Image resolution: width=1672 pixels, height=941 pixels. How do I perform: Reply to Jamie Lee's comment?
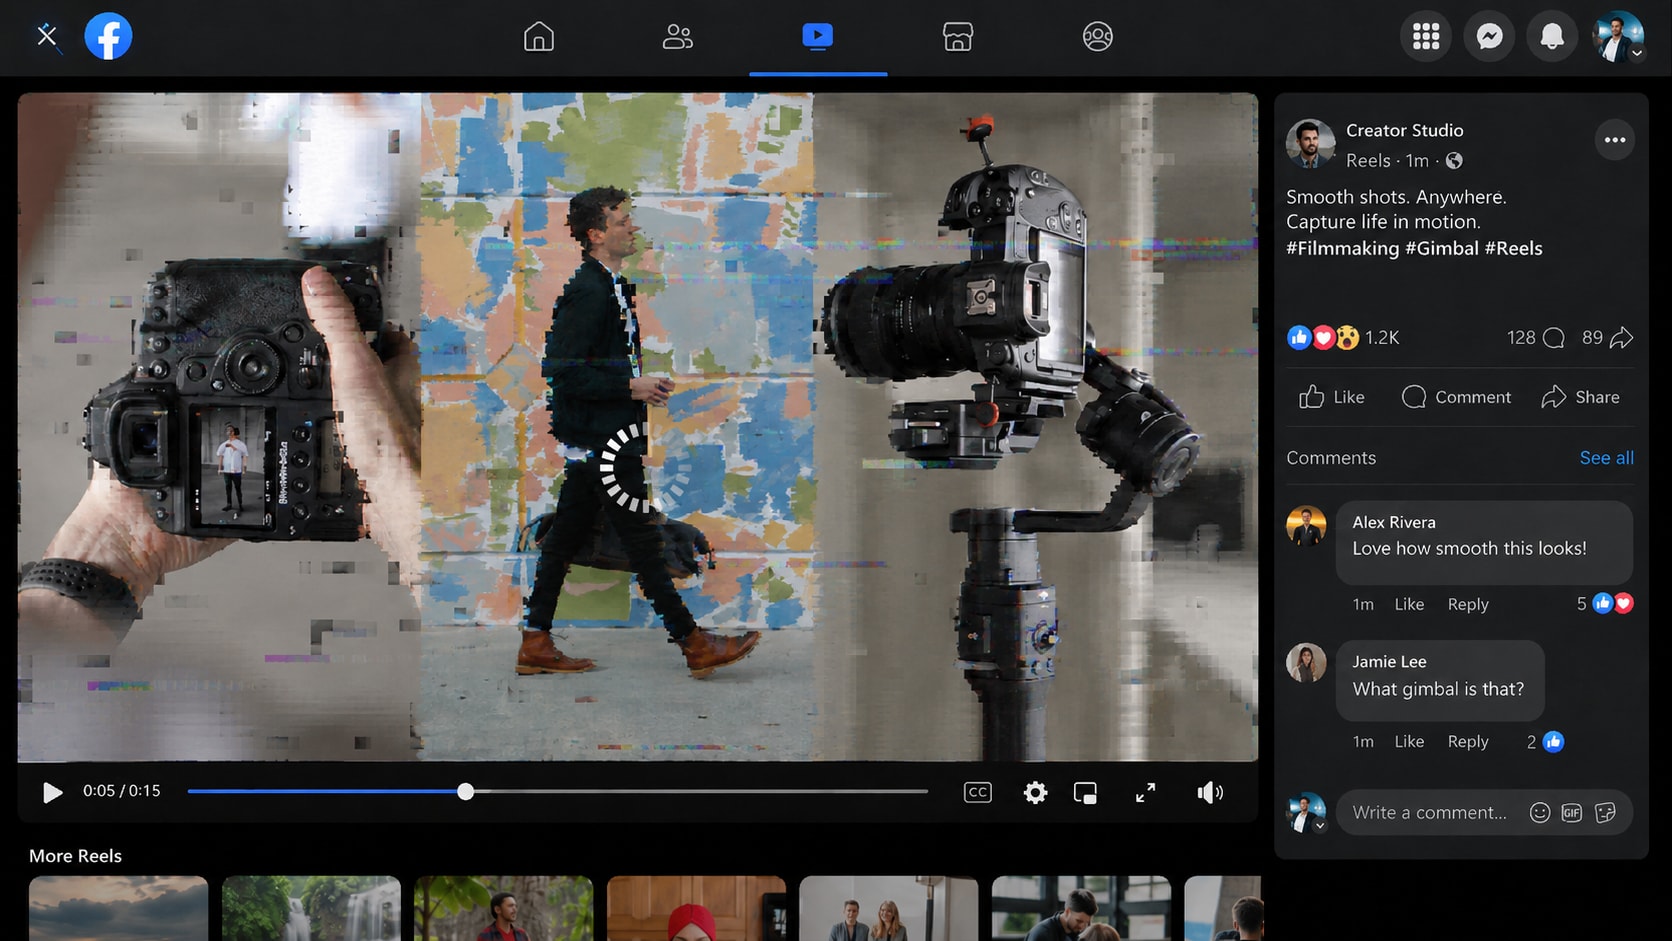1468,741
